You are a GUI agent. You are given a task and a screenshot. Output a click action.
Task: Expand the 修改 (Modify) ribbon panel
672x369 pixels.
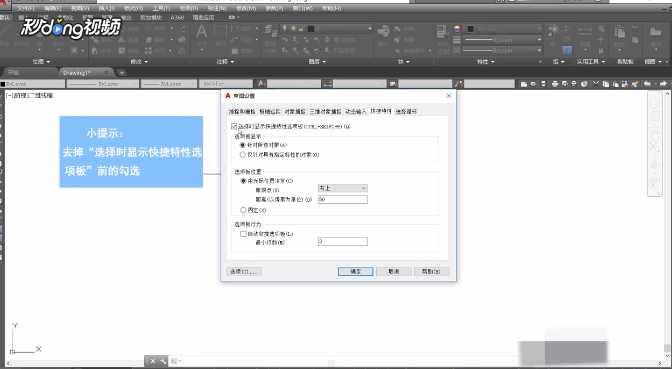[x=138, y=62]
